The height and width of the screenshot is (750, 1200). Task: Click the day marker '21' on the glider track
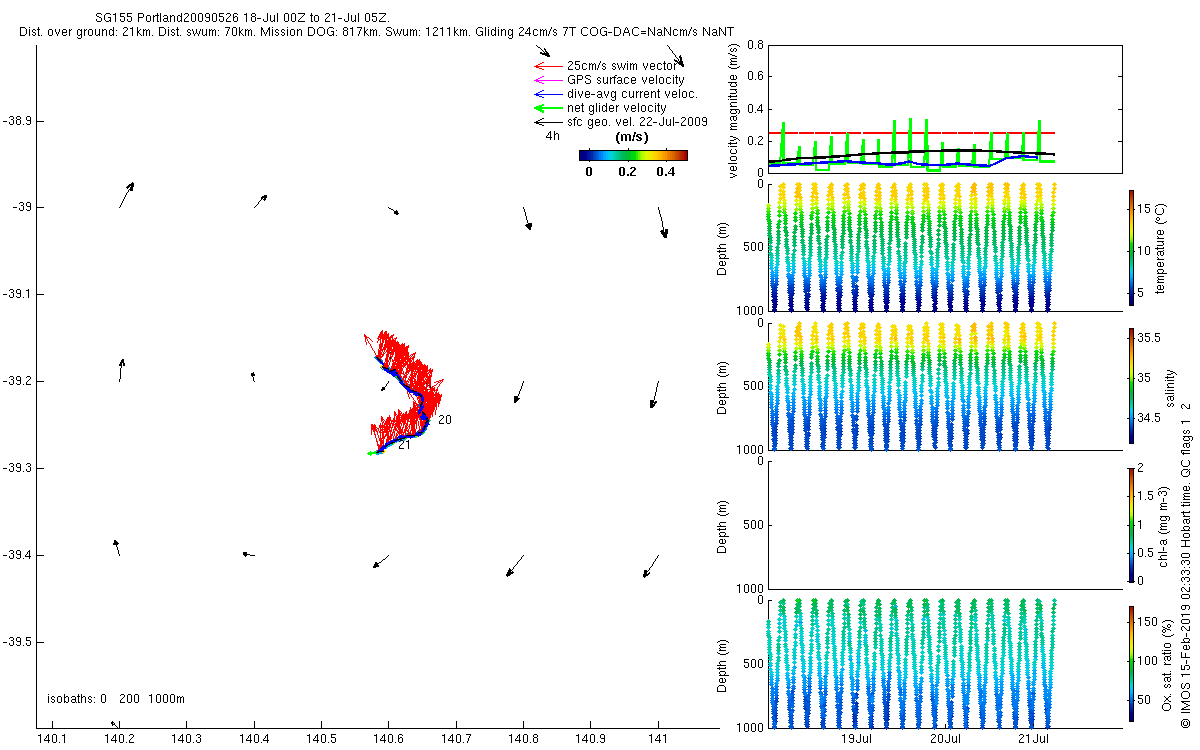click(405, 445)
